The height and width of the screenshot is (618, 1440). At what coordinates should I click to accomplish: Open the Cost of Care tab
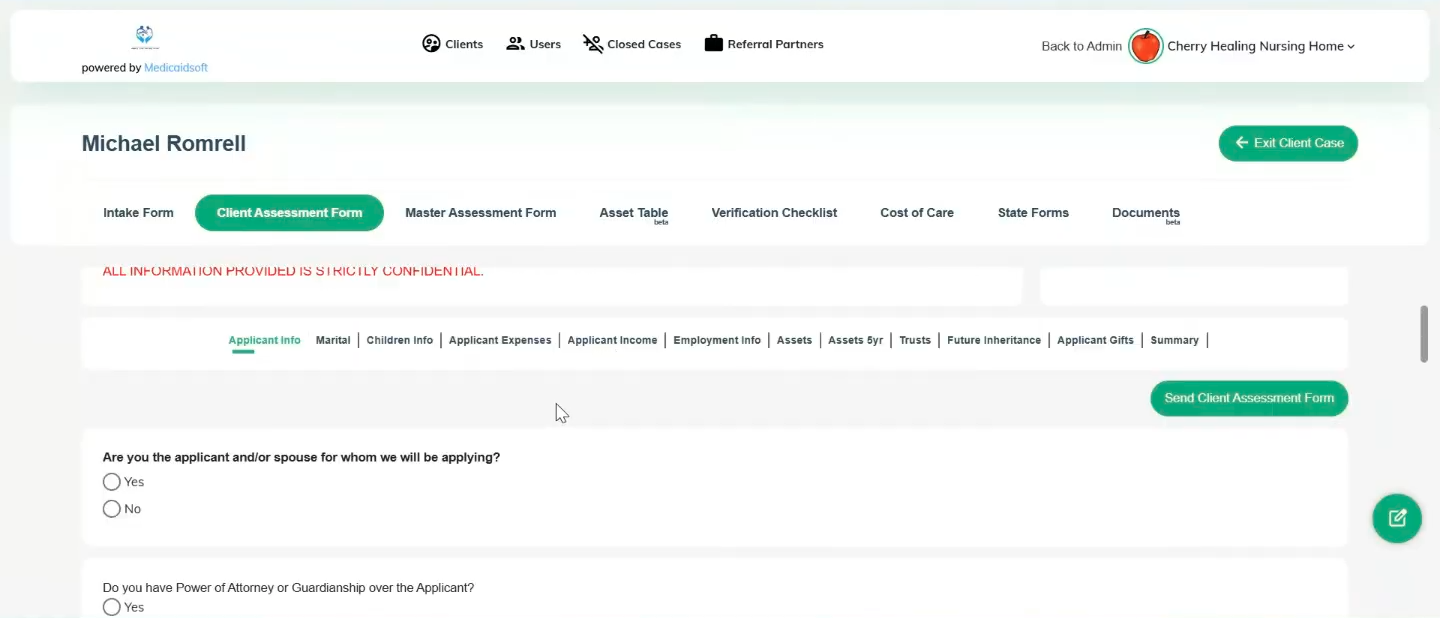(917, 213)
